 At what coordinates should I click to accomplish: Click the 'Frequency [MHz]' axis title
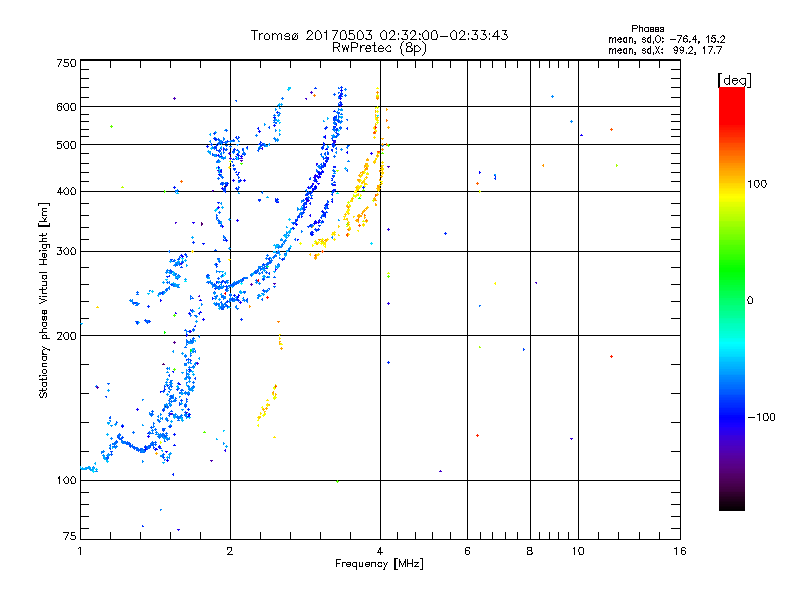click(379, 564)
